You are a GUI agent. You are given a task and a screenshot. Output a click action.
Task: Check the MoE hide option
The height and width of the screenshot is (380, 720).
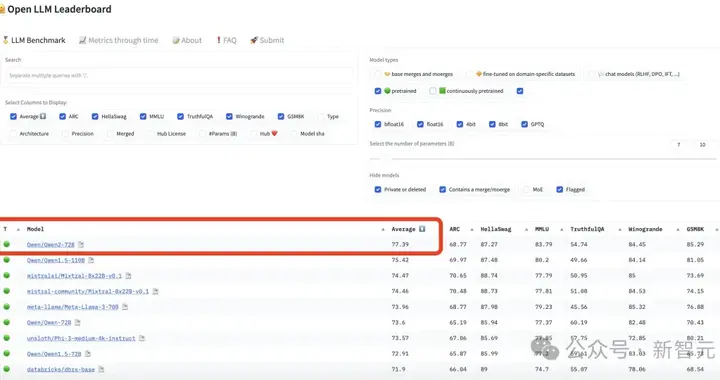coord(526,190)
